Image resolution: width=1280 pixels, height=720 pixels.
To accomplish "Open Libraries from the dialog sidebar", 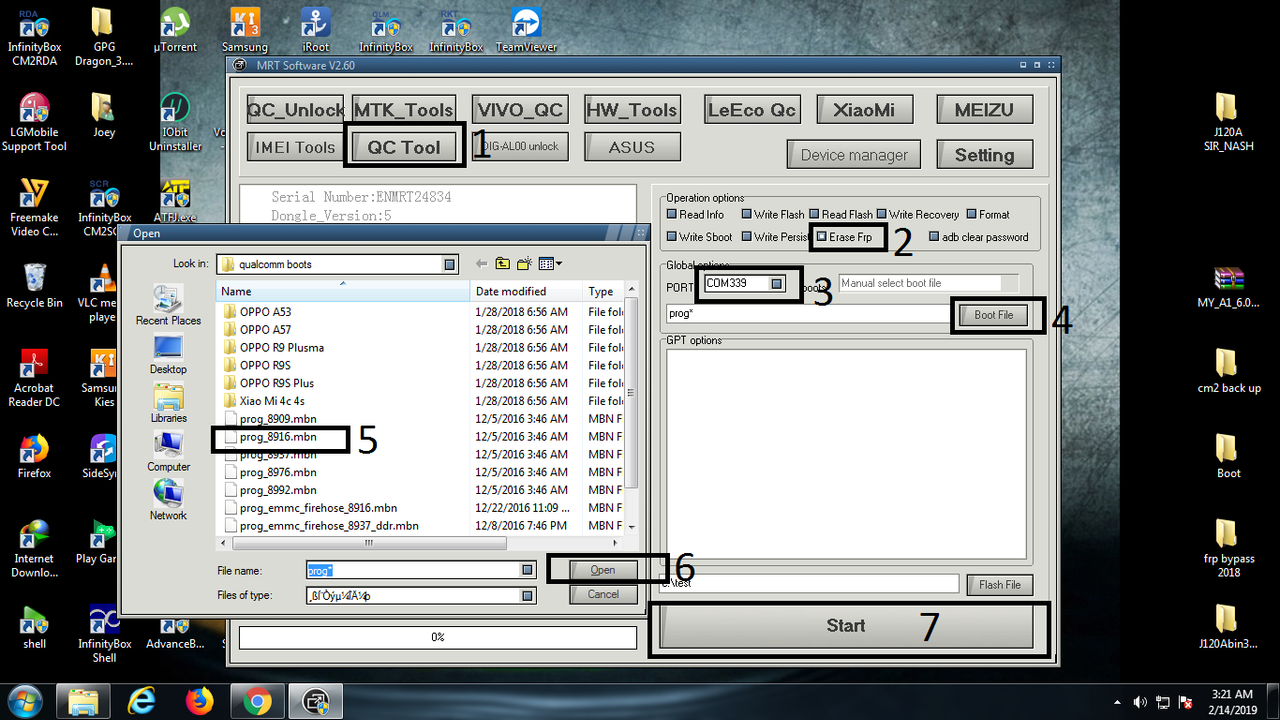I will pyautogui.click(x=168, y=402).
